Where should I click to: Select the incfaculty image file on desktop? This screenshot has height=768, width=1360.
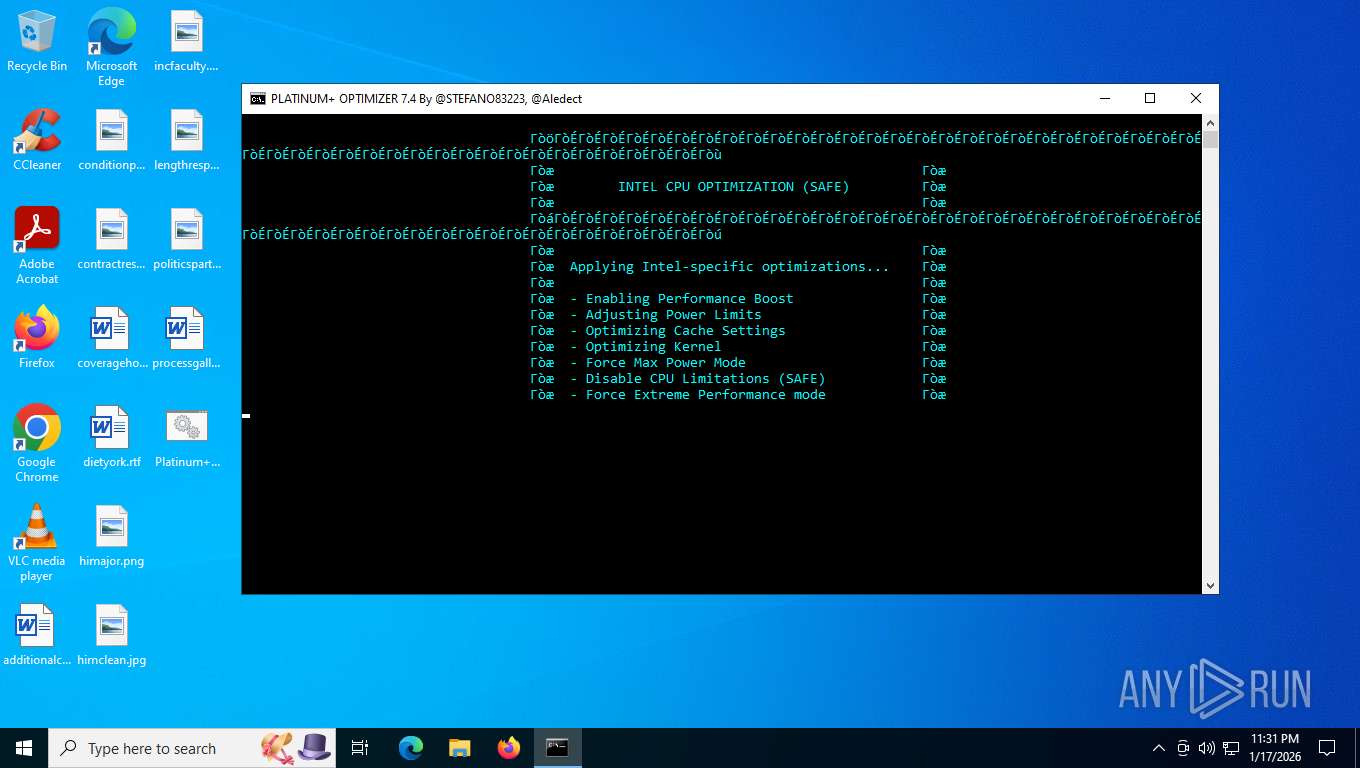point(186,41)
